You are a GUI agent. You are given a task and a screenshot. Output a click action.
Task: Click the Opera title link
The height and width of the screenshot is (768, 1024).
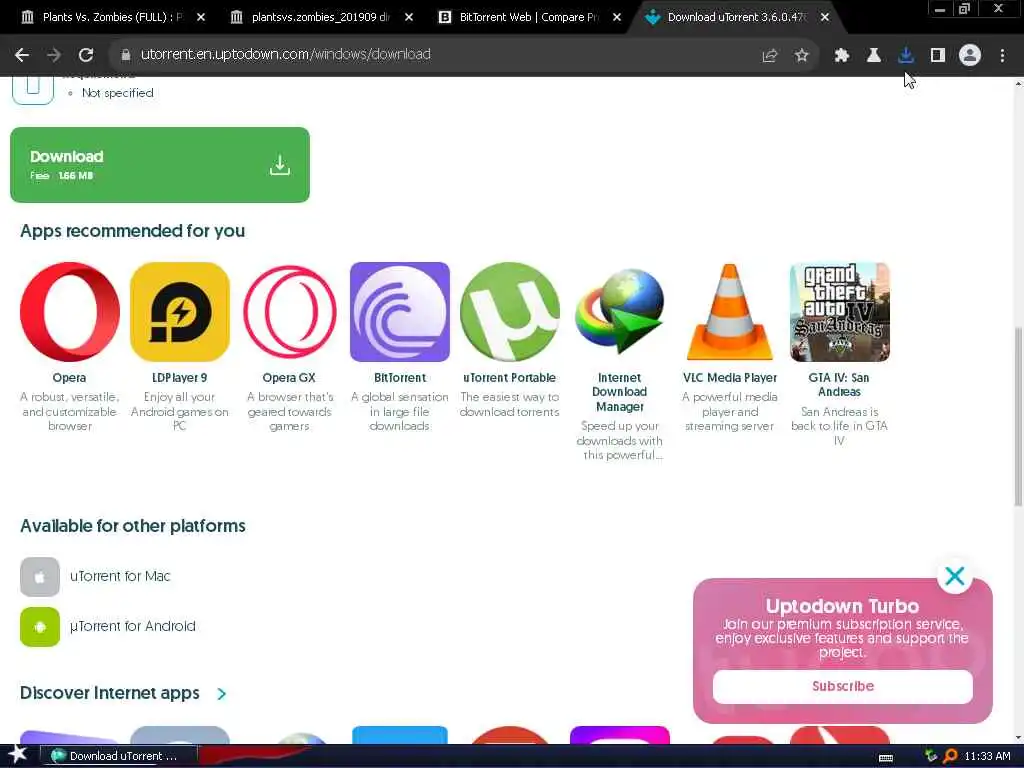69,377
